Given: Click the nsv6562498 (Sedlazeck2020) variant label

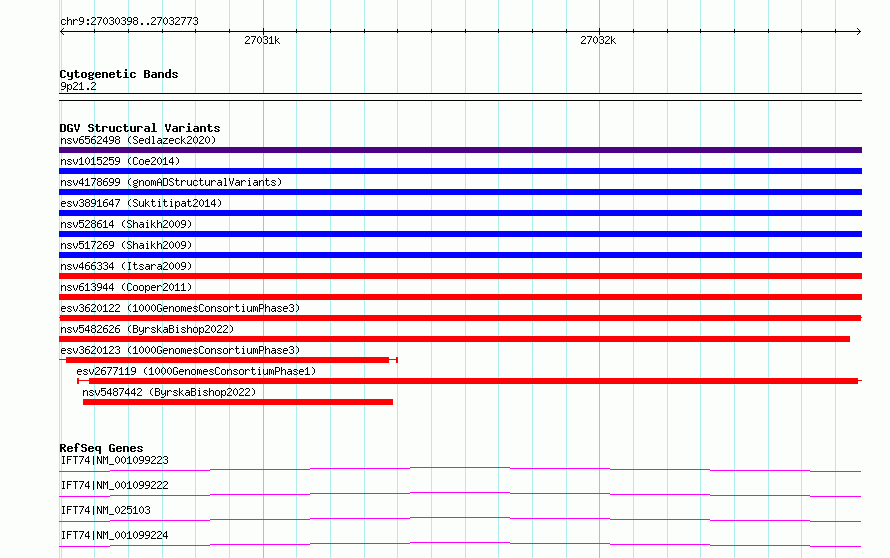Looking at the screenshot, I should pyautogui.click(x=138, y=140).
